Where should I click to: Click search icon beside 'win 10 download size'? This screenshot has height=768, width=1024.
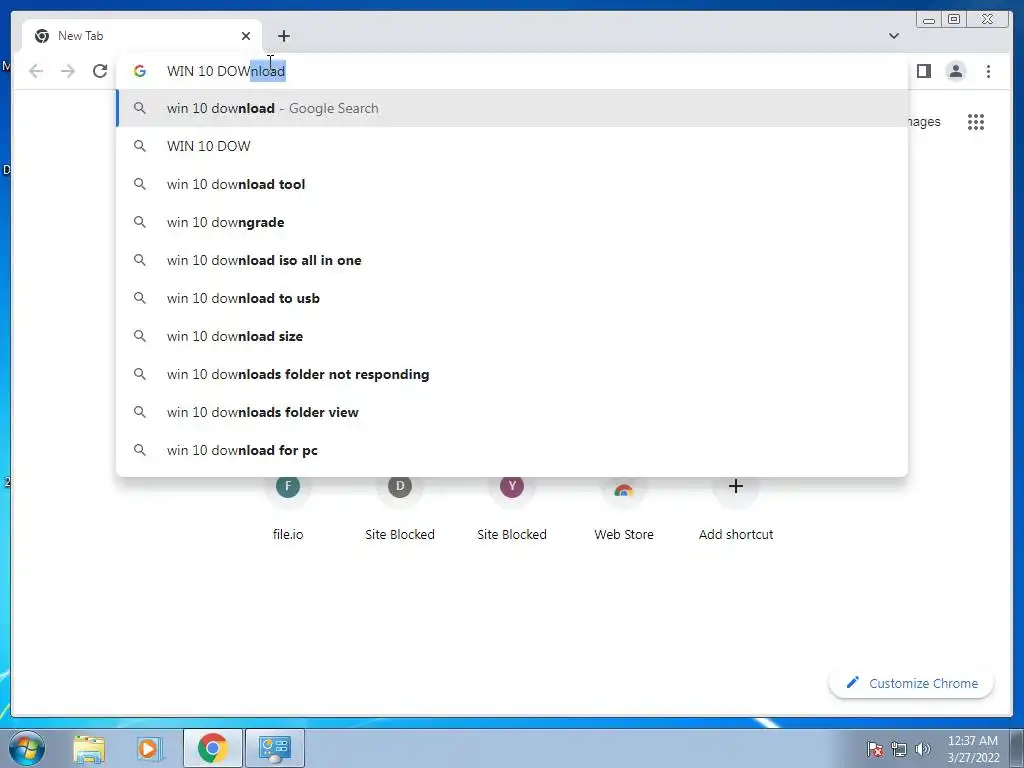[140, 336]
